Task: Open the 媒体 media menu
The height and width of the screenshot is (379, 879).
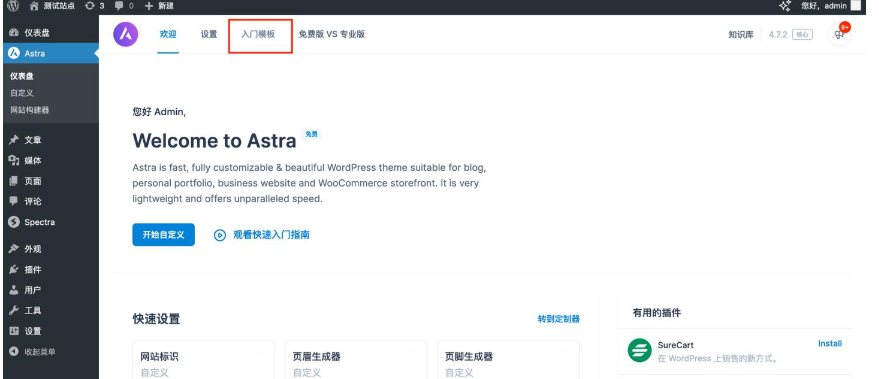Action: pyautogui.click(x=50, y=161)
